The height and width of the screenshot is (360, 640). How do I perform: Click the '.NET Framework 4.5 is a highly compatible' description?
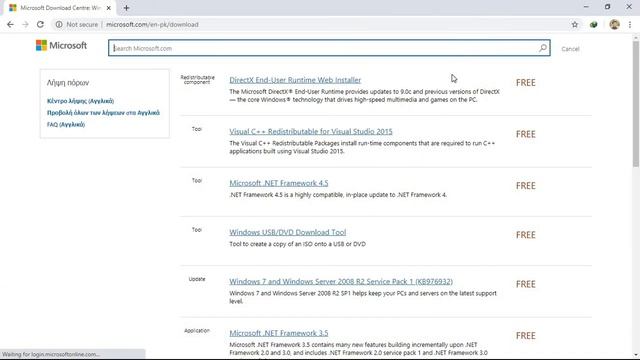338,195
